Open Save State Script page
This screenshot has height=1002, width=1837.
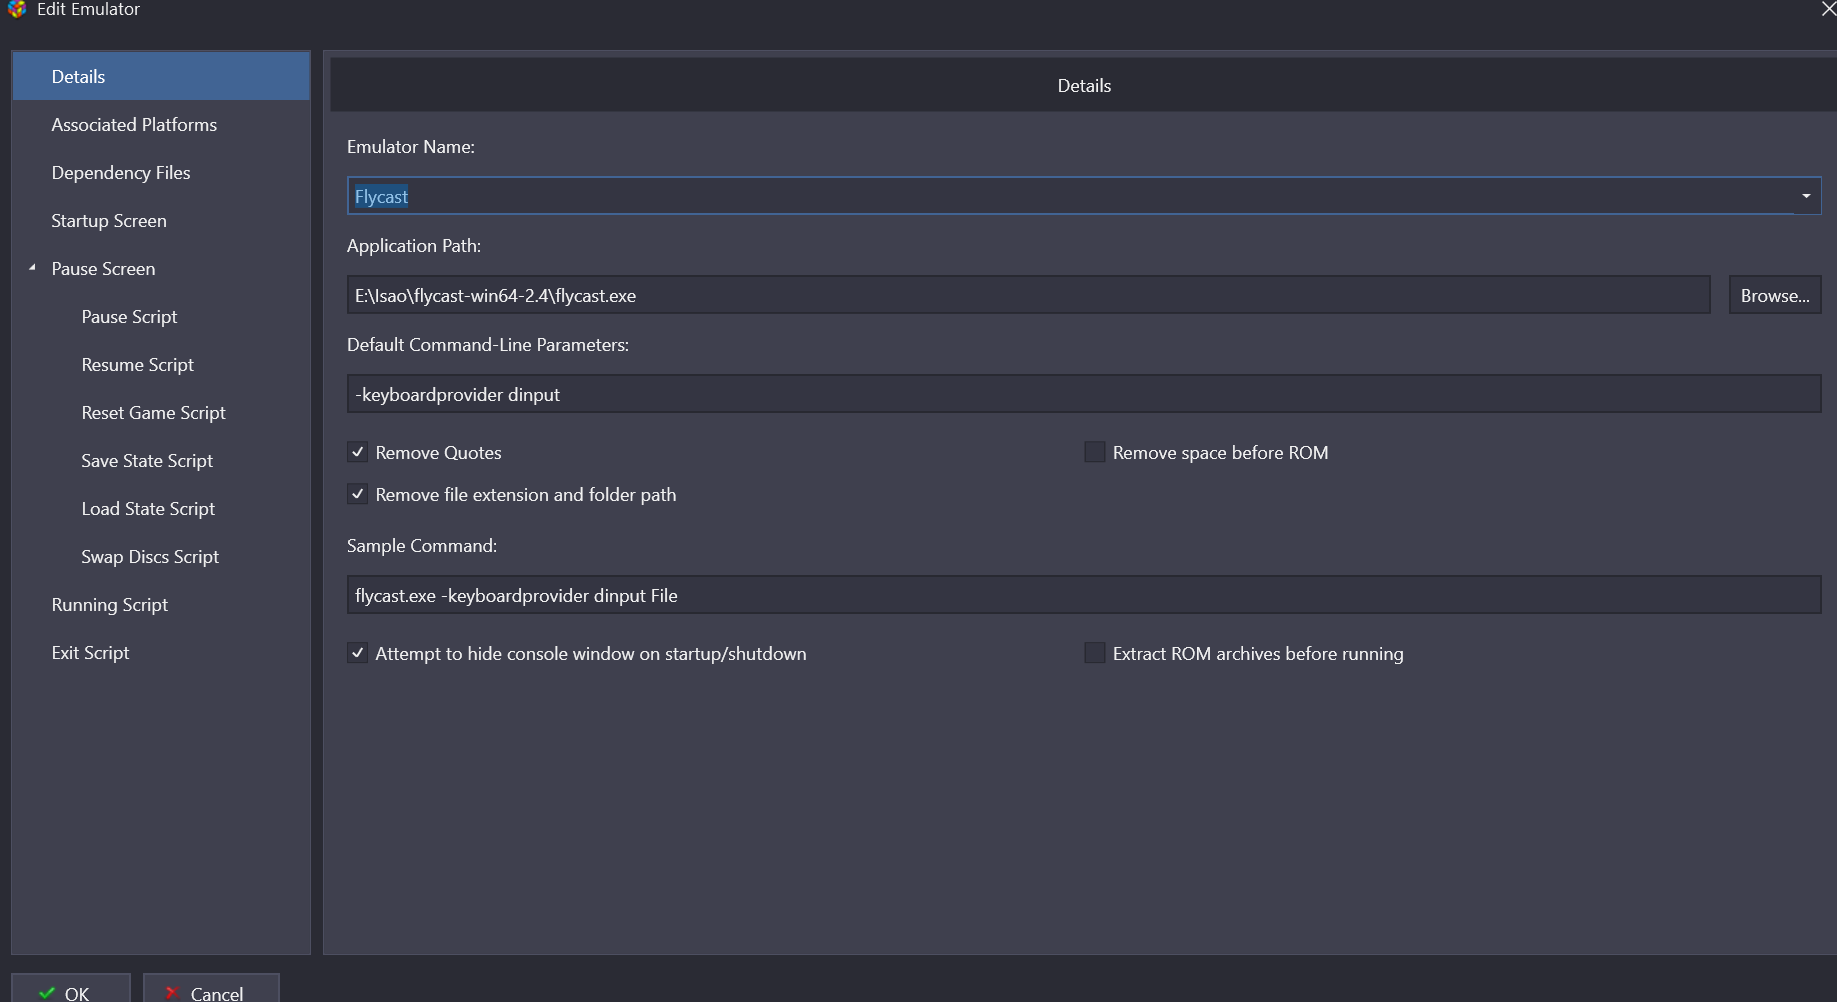click(147, 461)
